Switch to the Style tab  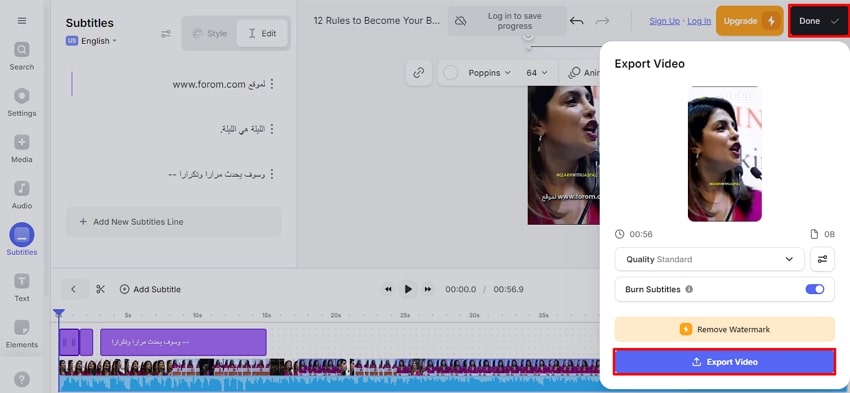(210, 34)
